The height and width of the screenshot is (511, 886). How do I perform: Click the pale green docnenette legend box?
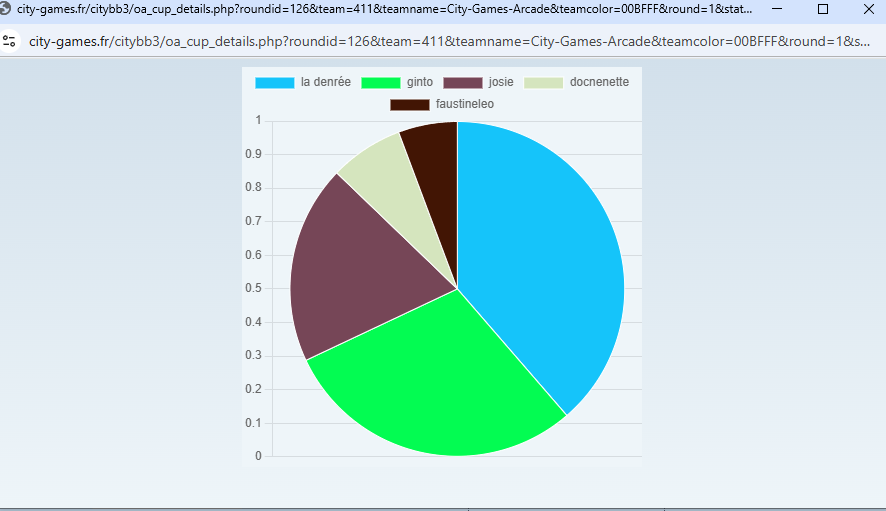tap(544, 82)
